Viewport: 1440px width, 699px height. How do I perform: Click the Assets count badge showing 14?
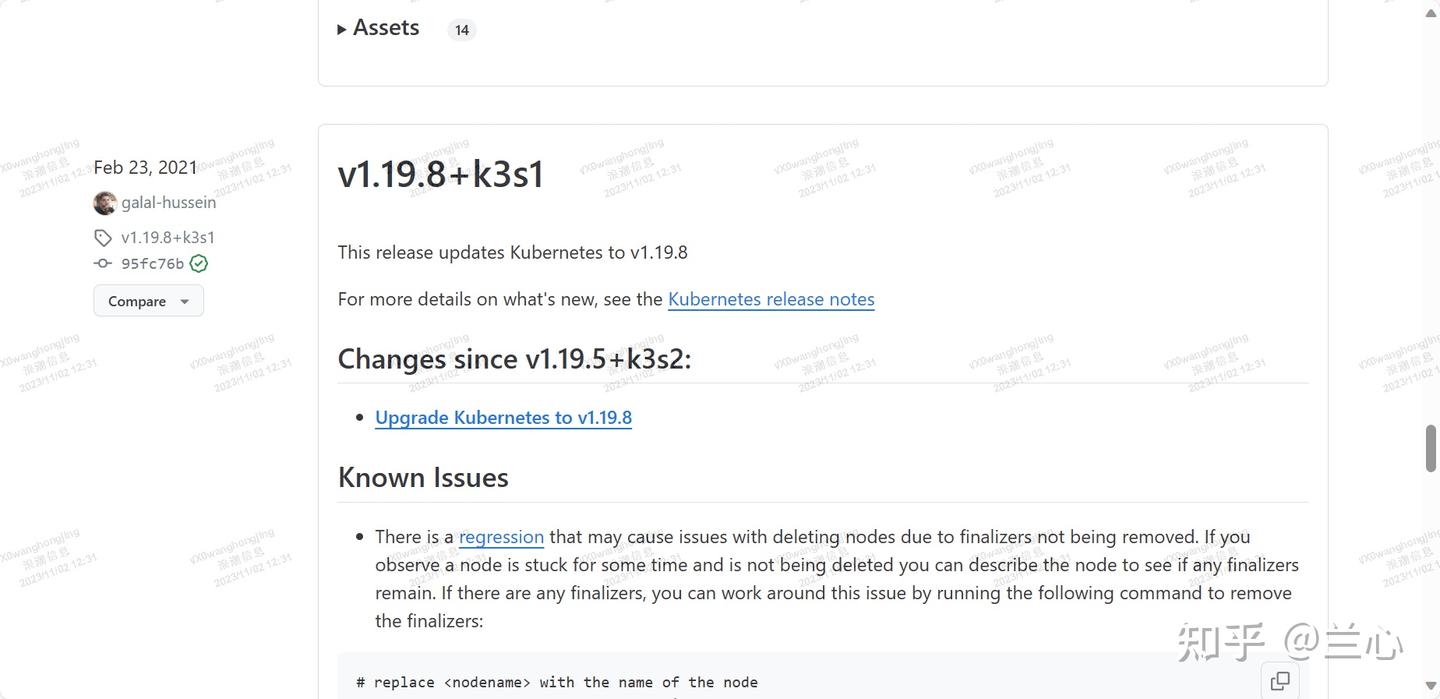[x=461, y=29]
